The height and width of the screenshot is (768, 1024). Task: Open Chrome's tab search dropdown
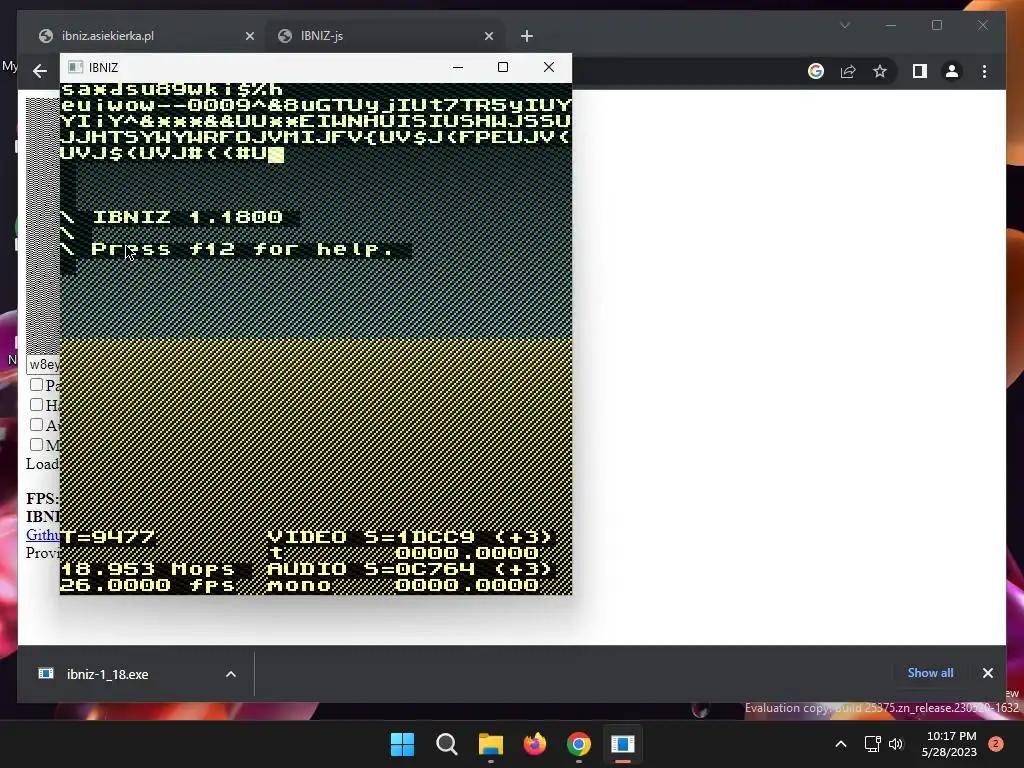click(845, 25)
